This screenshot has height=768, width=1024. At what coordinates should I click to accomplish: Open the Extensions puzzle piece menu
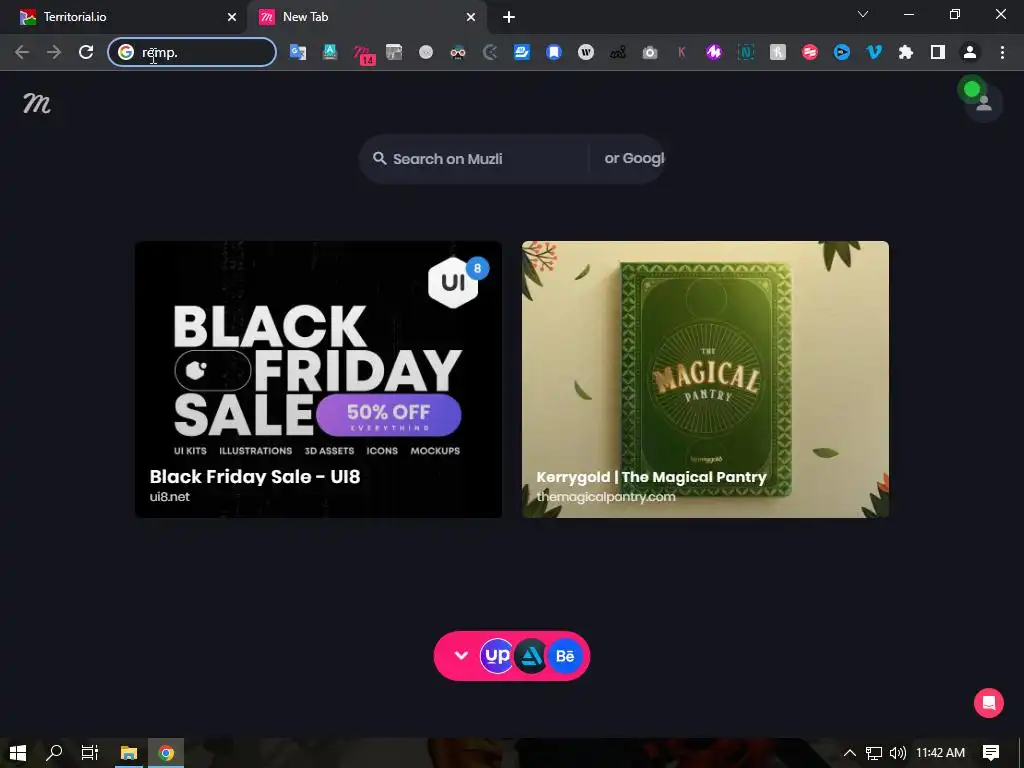pos(906,52)
